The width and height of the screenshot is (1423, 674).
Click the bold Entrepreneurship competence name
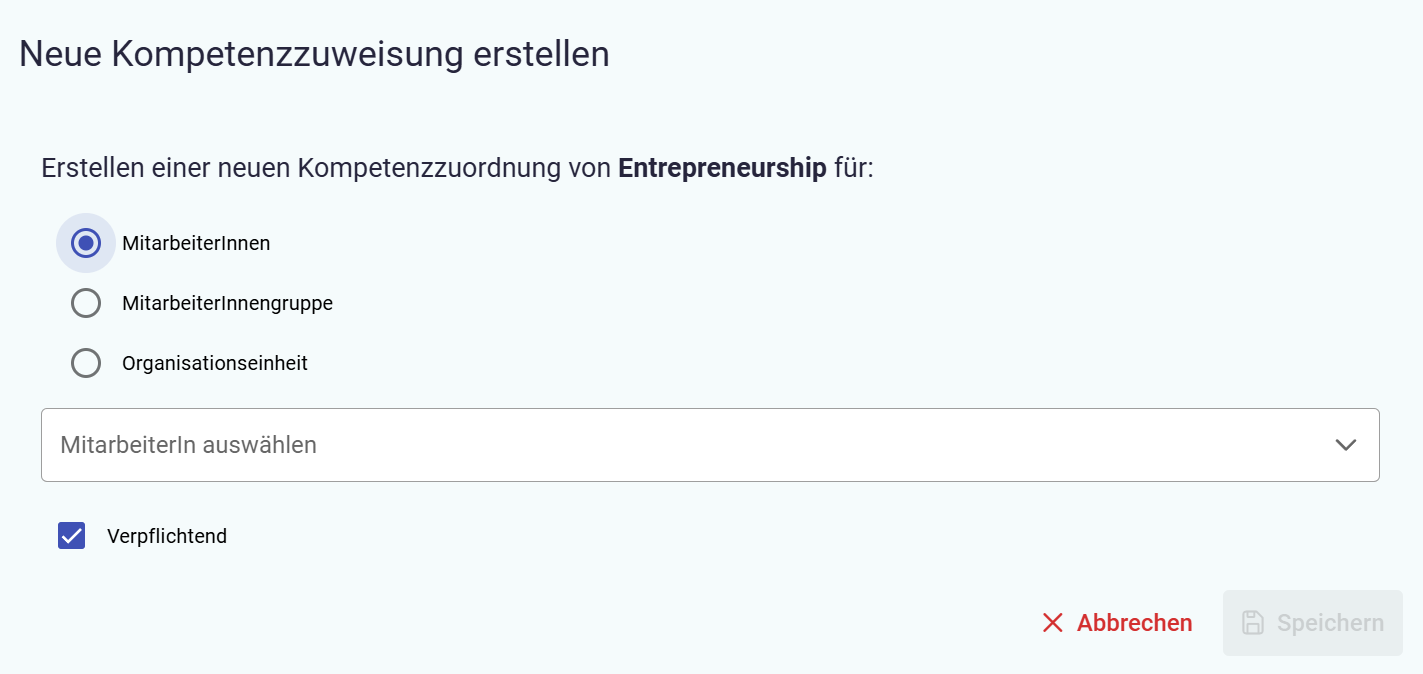pyautogui.click(x=722, y=168)
